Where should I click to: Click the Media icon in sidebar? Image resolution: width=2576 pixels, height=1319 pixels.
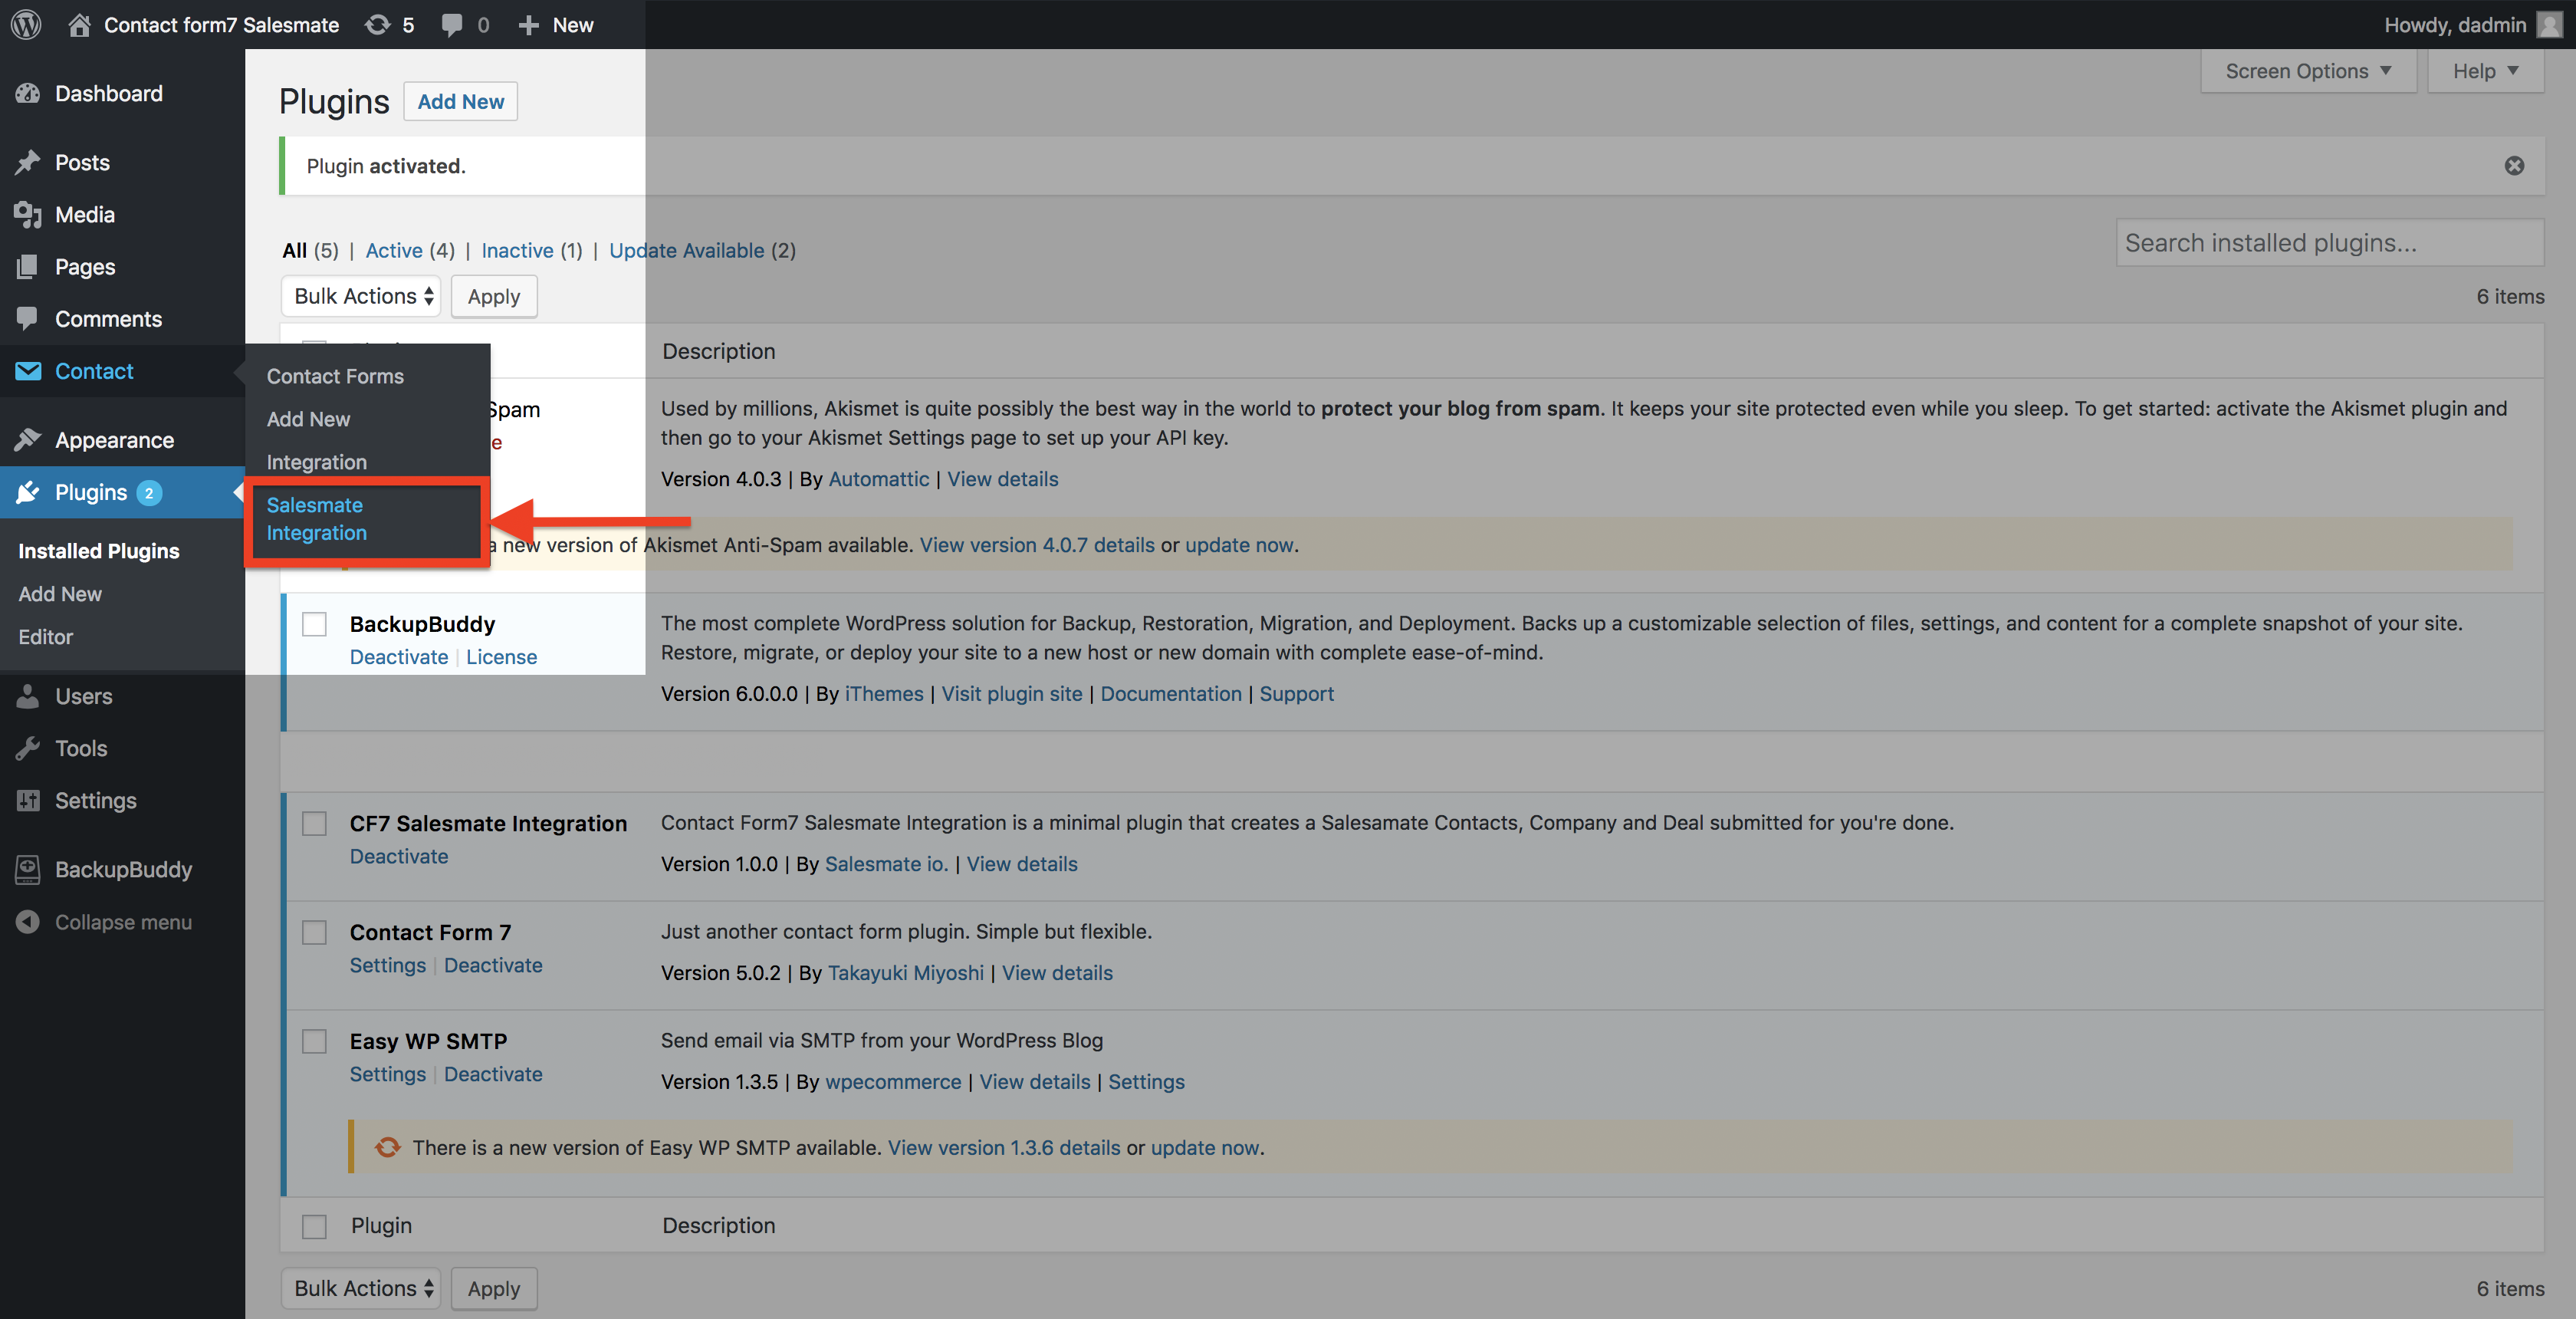pos(28,214)
